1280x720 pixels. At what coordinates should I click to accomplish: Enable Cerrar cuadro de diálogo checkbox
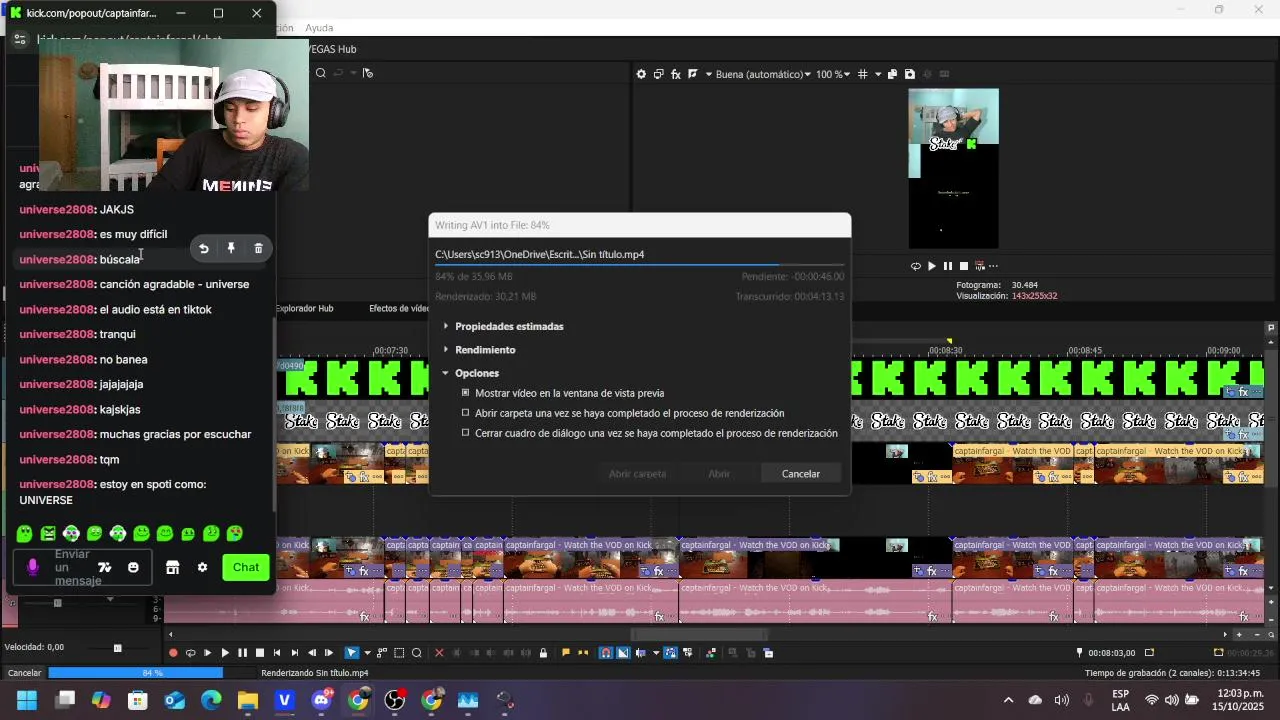465,433
